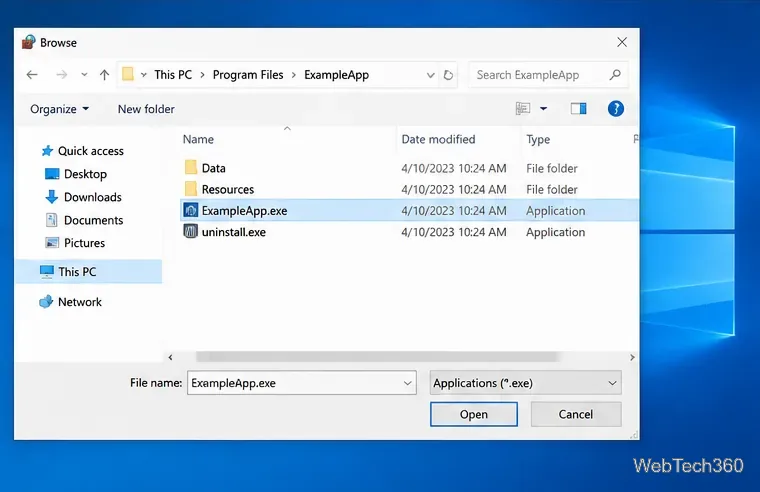This screenshot has width=760, height=492.
Task: Change the view layout icon
Action: pos(523,109)
